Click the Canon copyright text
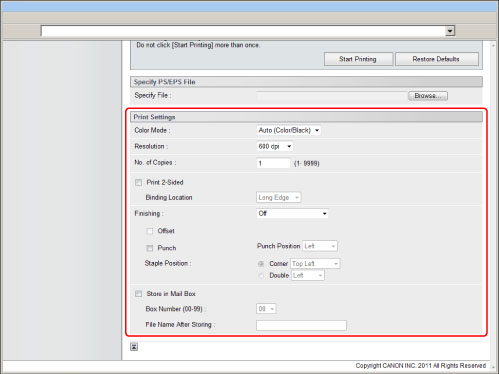499x374 pixels. (421, 366)
